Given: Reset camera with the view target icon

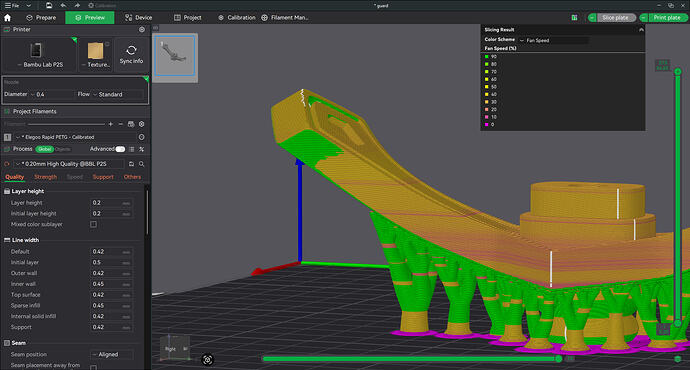Looking at the screenshot, I should pyautogui.click(x=207, y=359).
